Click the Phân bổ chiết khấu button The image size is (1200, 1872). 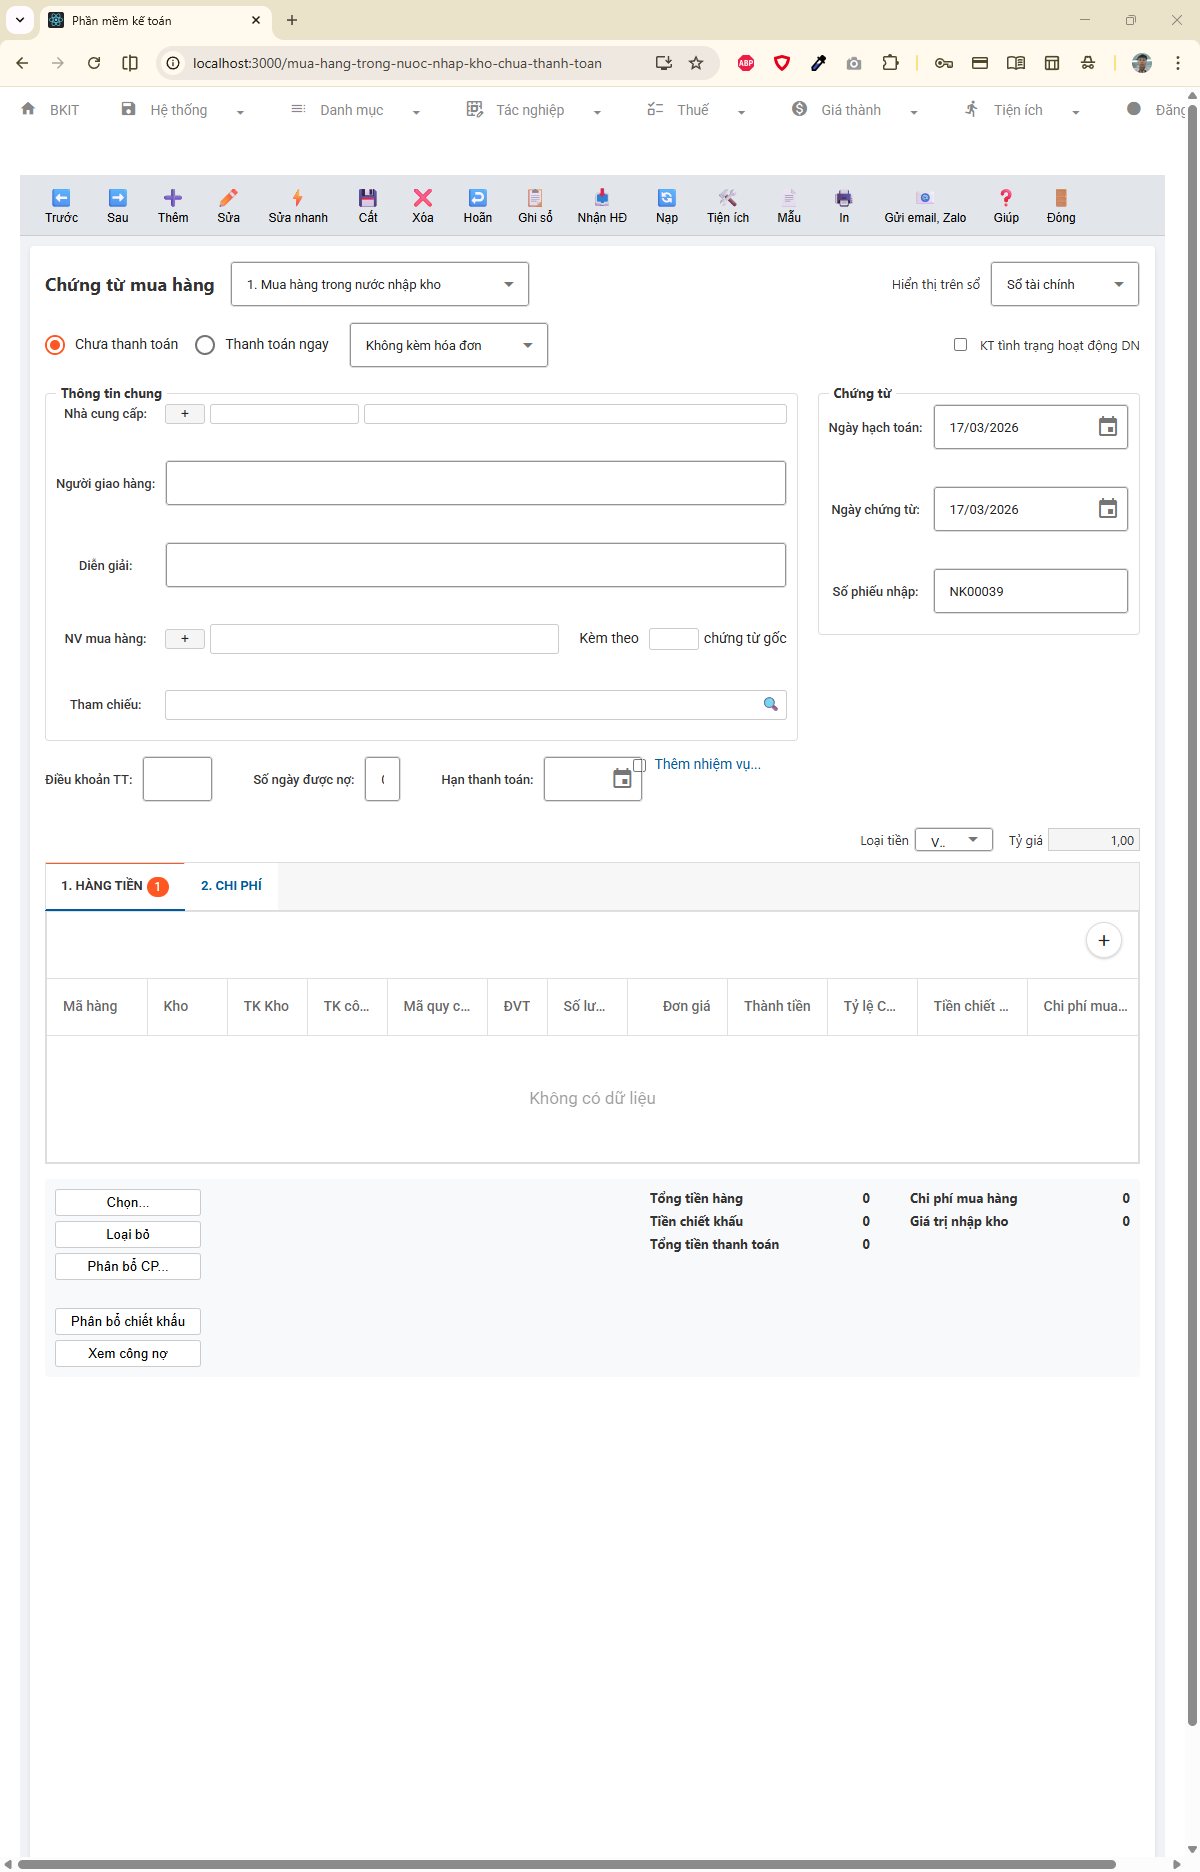point(128,1321)
